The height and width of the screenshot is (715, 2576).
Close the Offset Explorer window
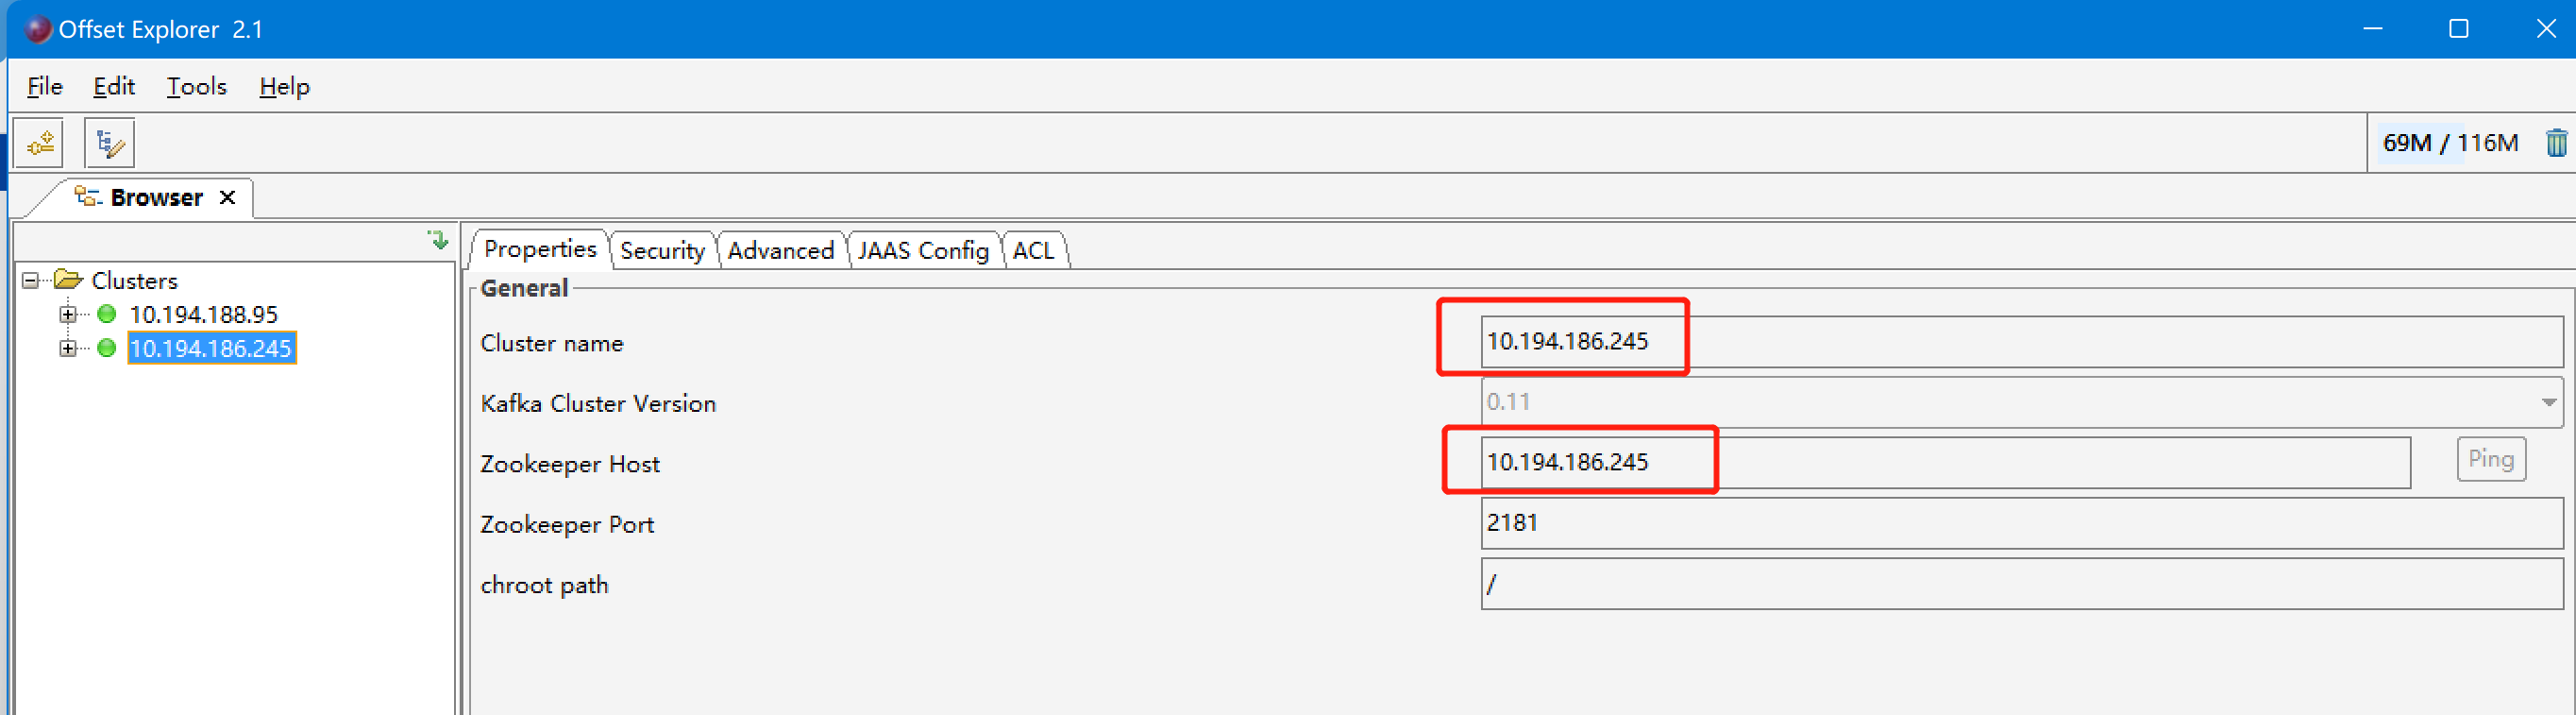pos(2546,29)
